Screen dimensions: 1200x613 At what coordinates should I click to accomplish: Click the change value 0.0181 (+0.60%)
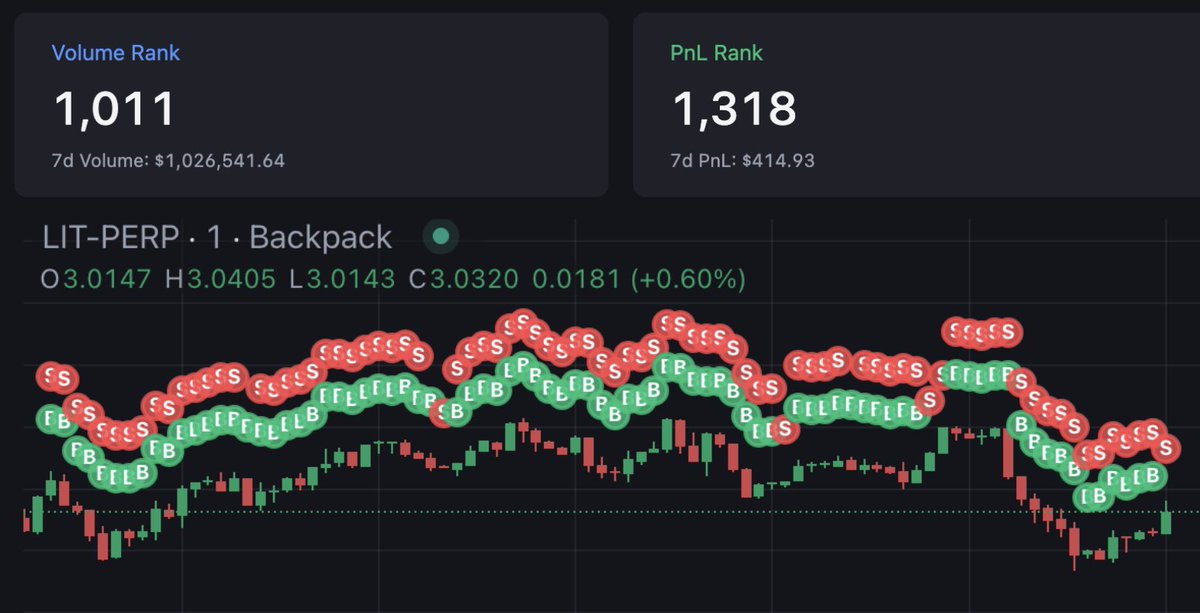click(638, 279)
